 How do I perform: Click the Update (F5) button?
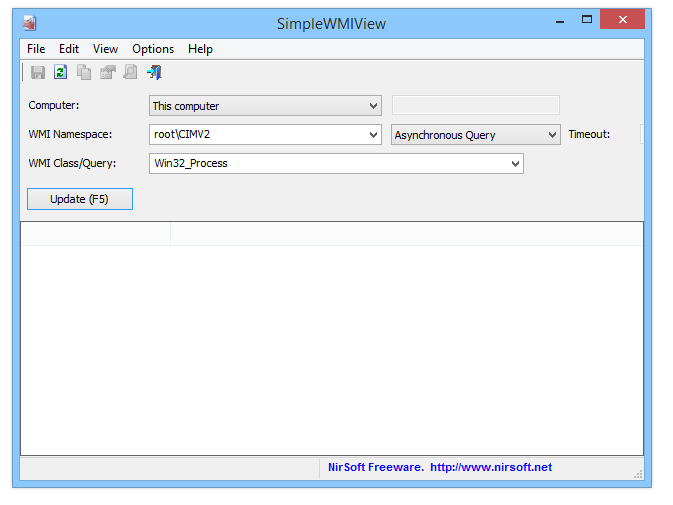[x=80, y=199]
